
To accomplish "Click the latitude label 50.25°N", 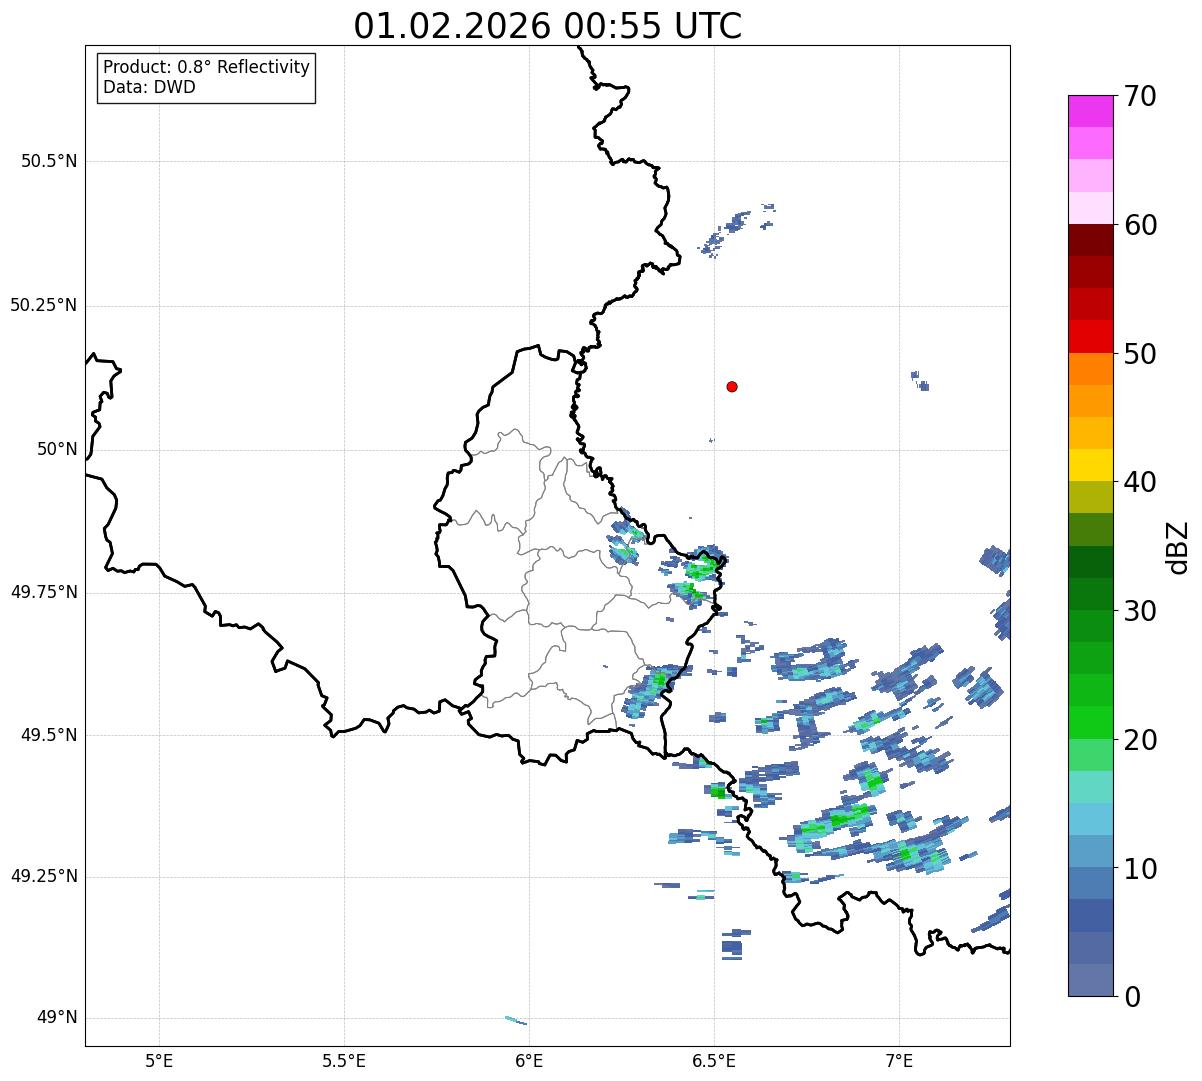I will coord(43,305).
